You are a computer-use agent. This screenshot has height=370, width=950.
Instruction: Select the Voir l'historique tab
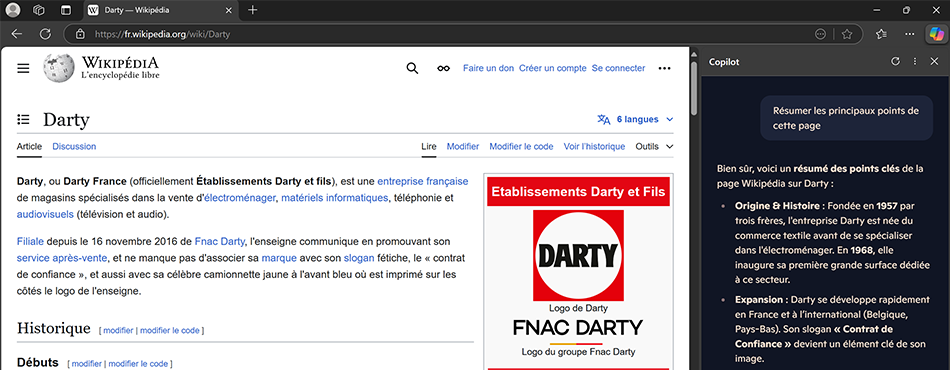[594, 147]
